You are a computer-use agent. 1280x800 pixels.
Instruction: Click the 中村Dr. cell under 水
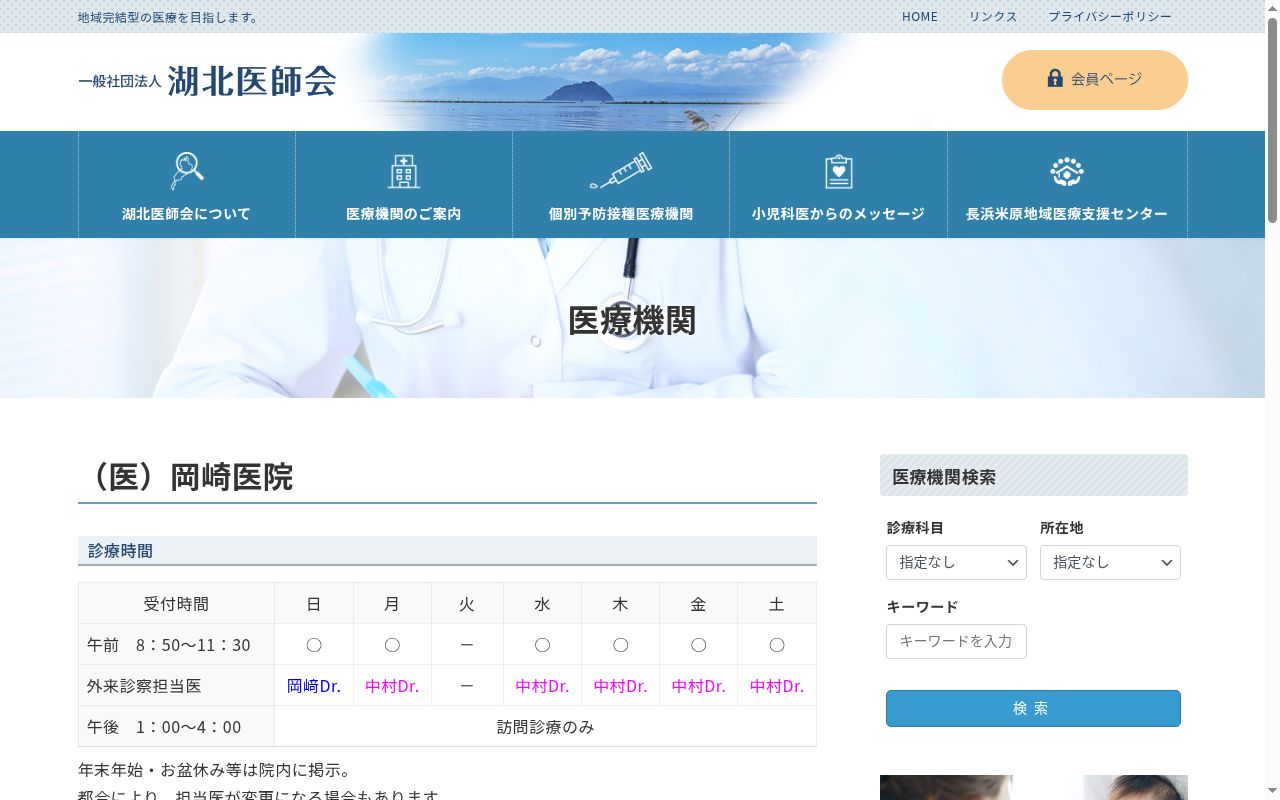tap(542, 686)
